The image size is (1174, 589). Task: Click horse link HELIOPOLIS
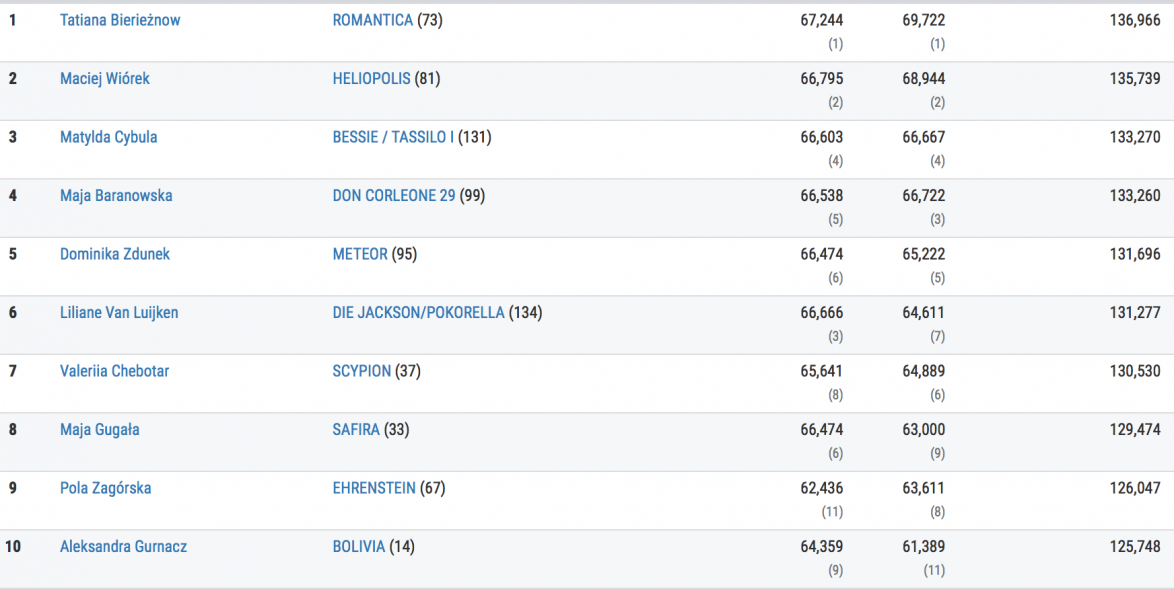pyautogui.click(x=371, y=78)
